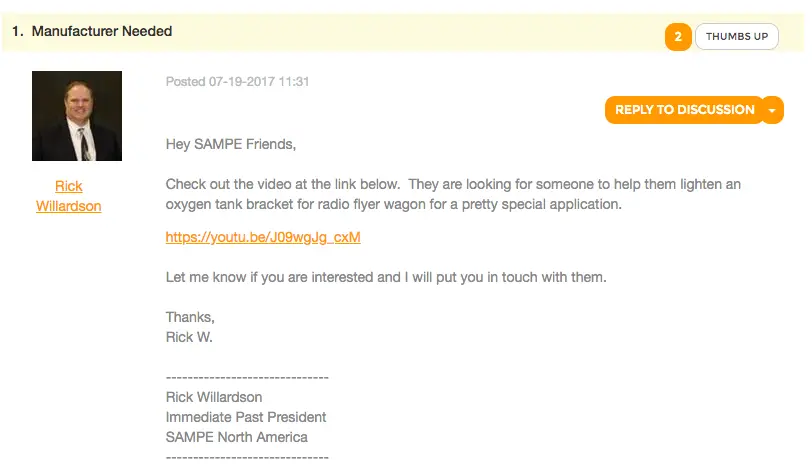Viewport: 812px width, 467px height.
Task: Click the Manufacturer Needed post title
Action: [102, 31]
